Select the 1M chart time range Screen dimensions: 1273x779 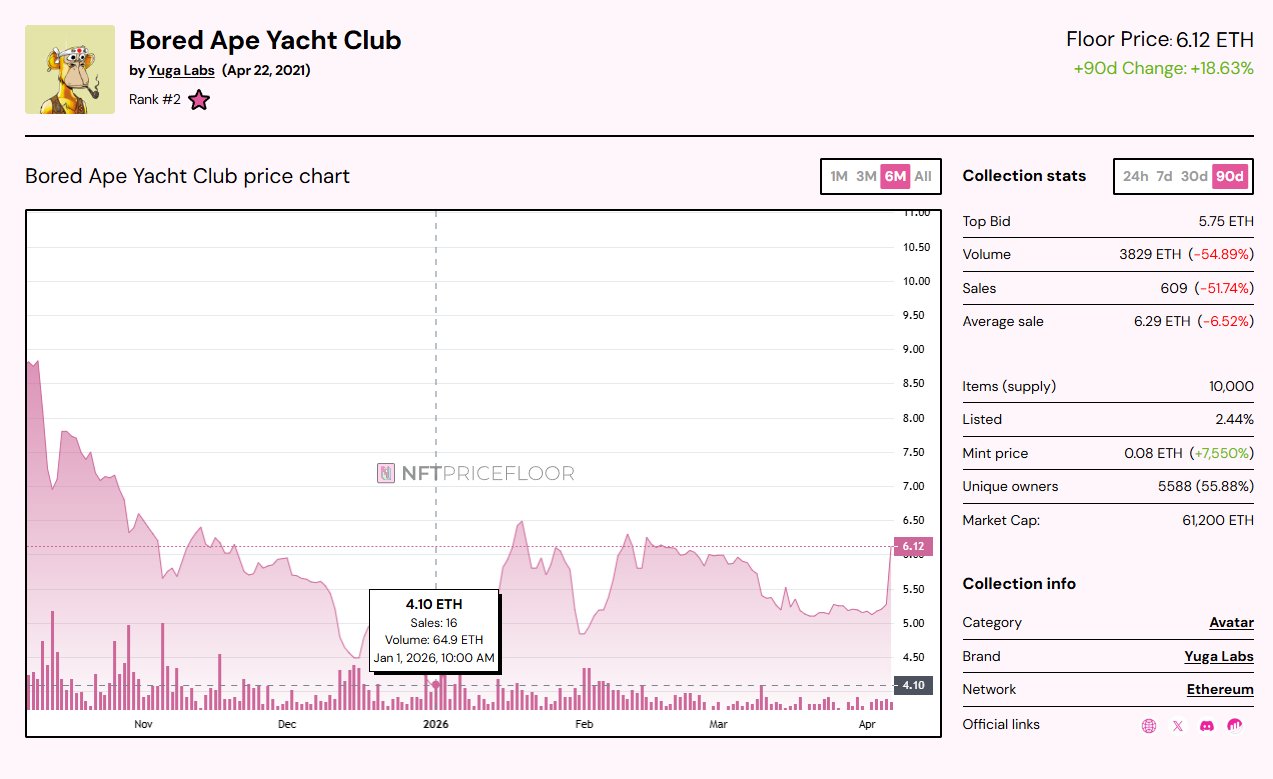click(839, 177)
